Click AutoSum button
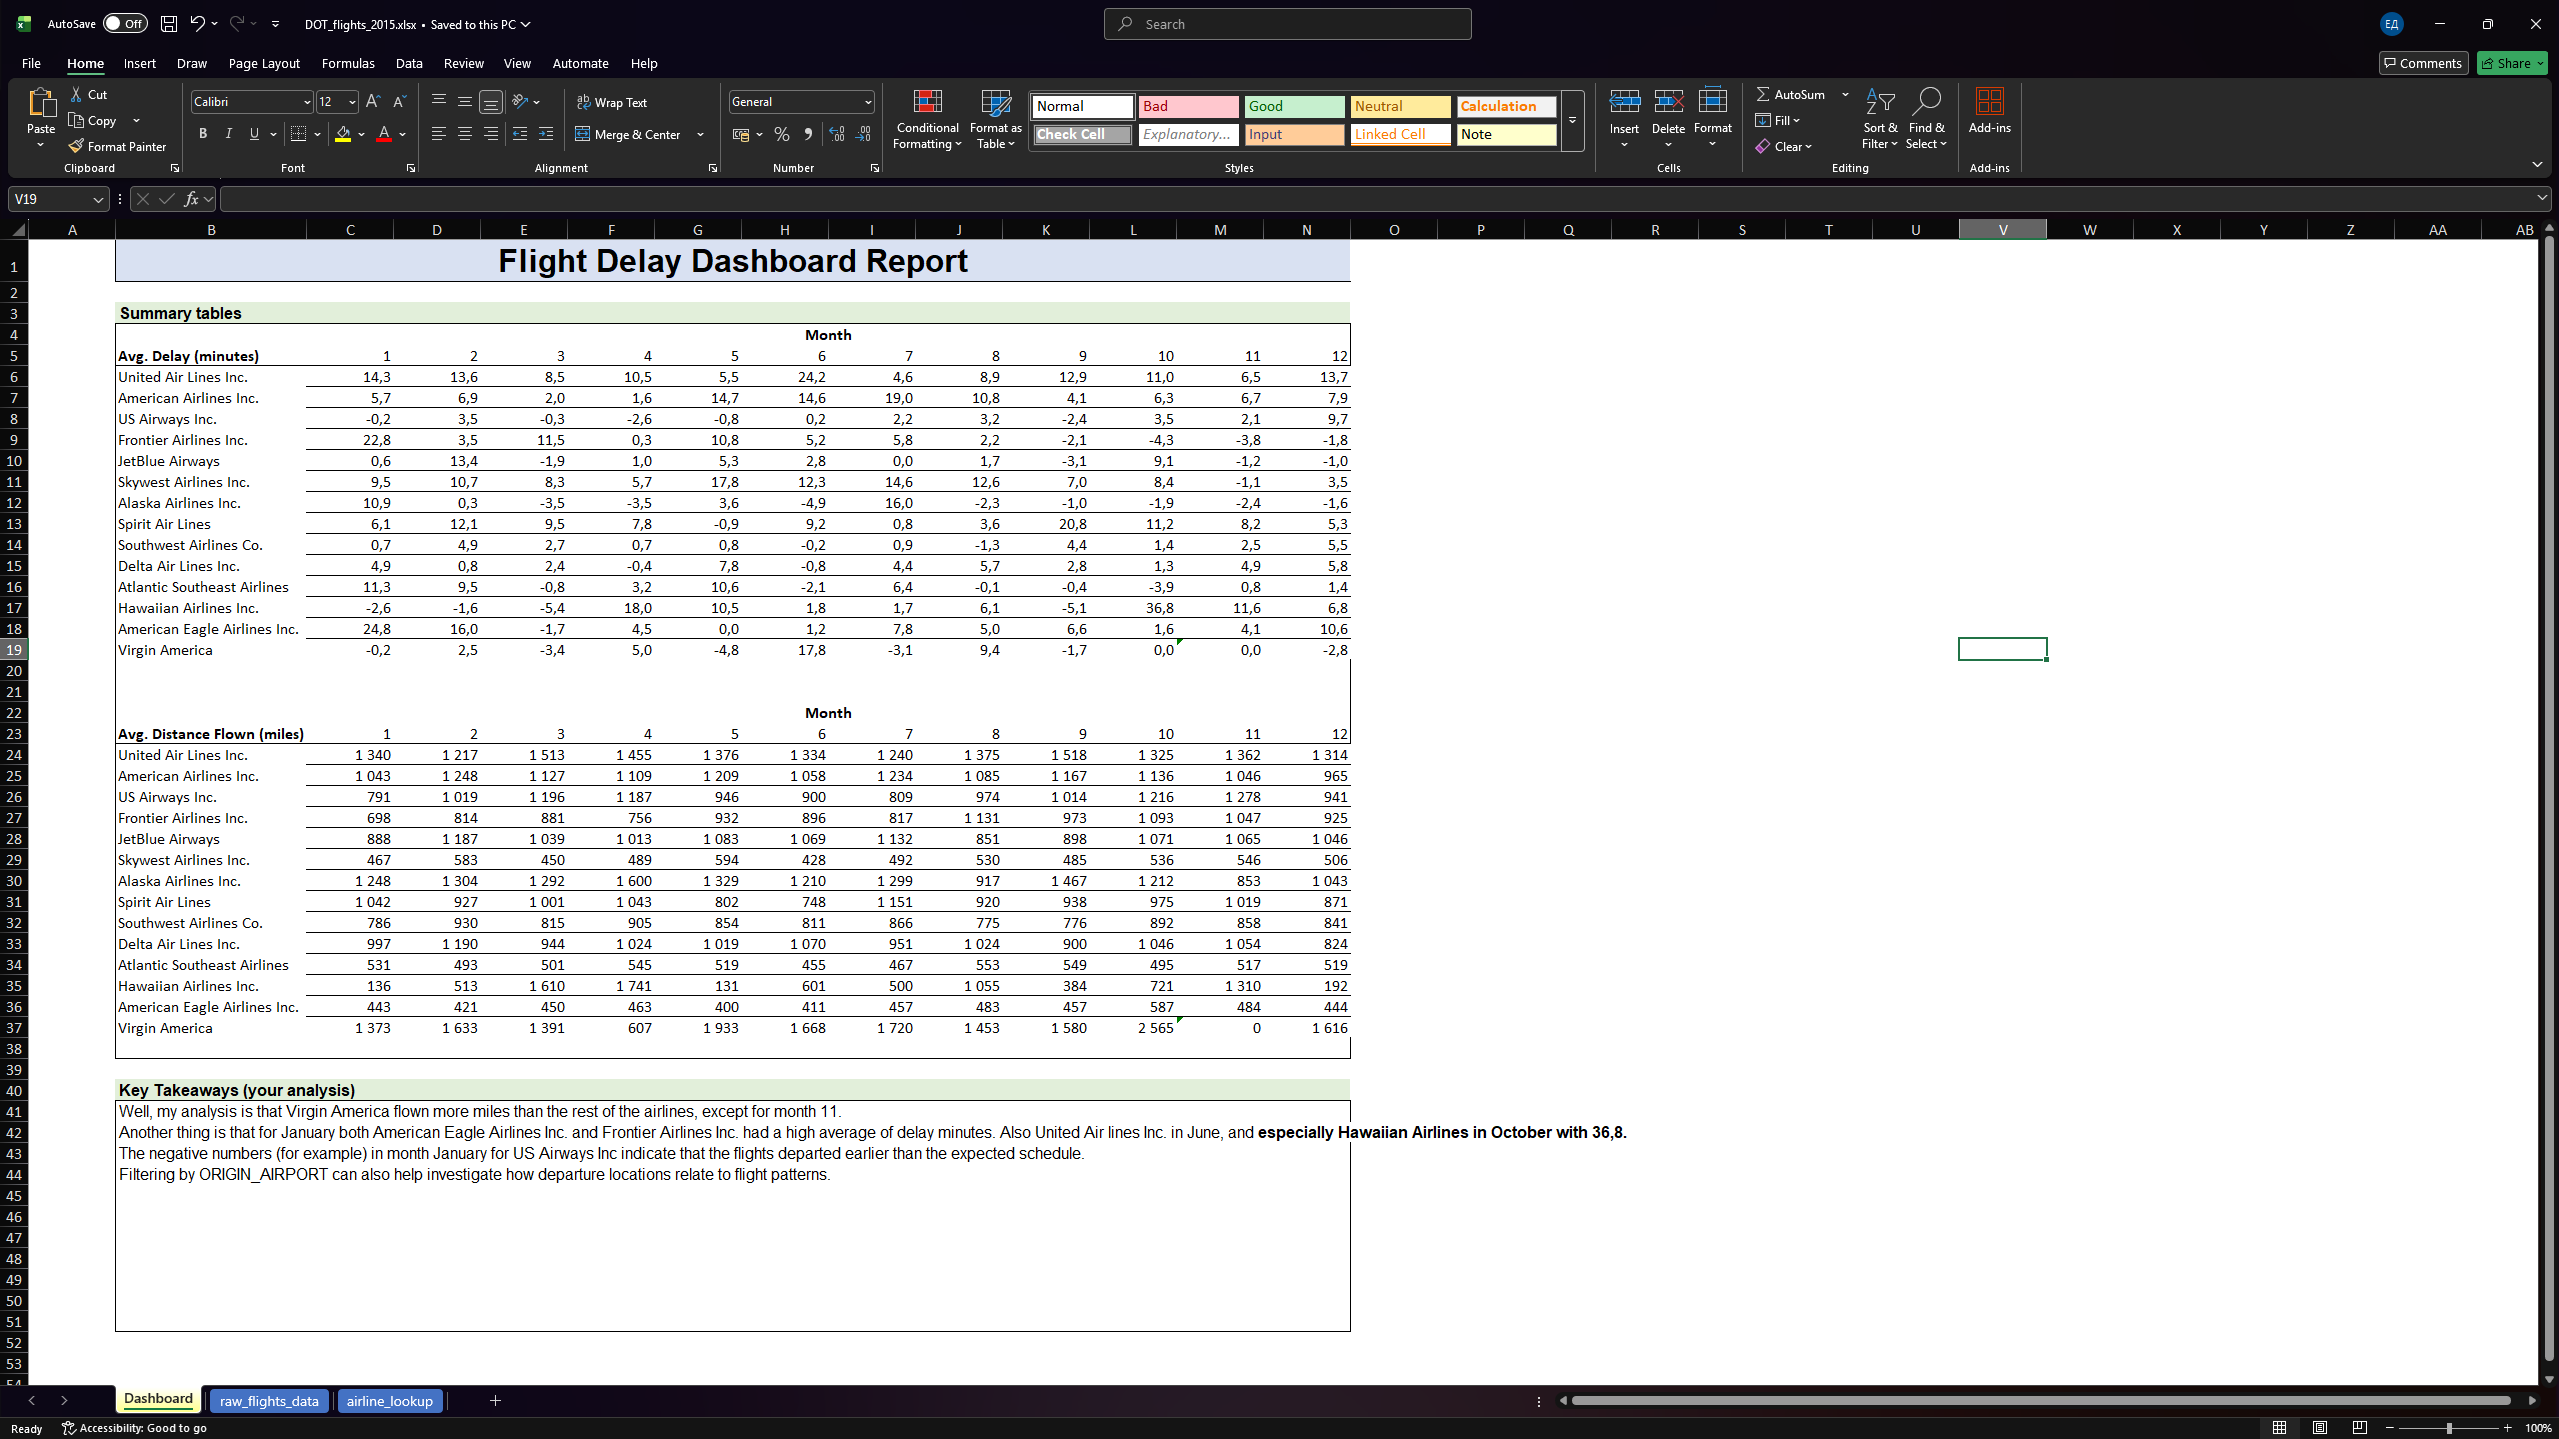2559x1439 pixels. point(1791,94)
